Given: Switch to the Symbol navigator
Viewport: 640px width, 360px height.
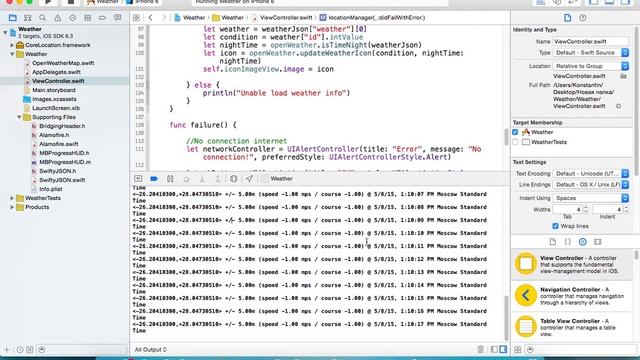Looking at the screenshot, I should (27, 18).
